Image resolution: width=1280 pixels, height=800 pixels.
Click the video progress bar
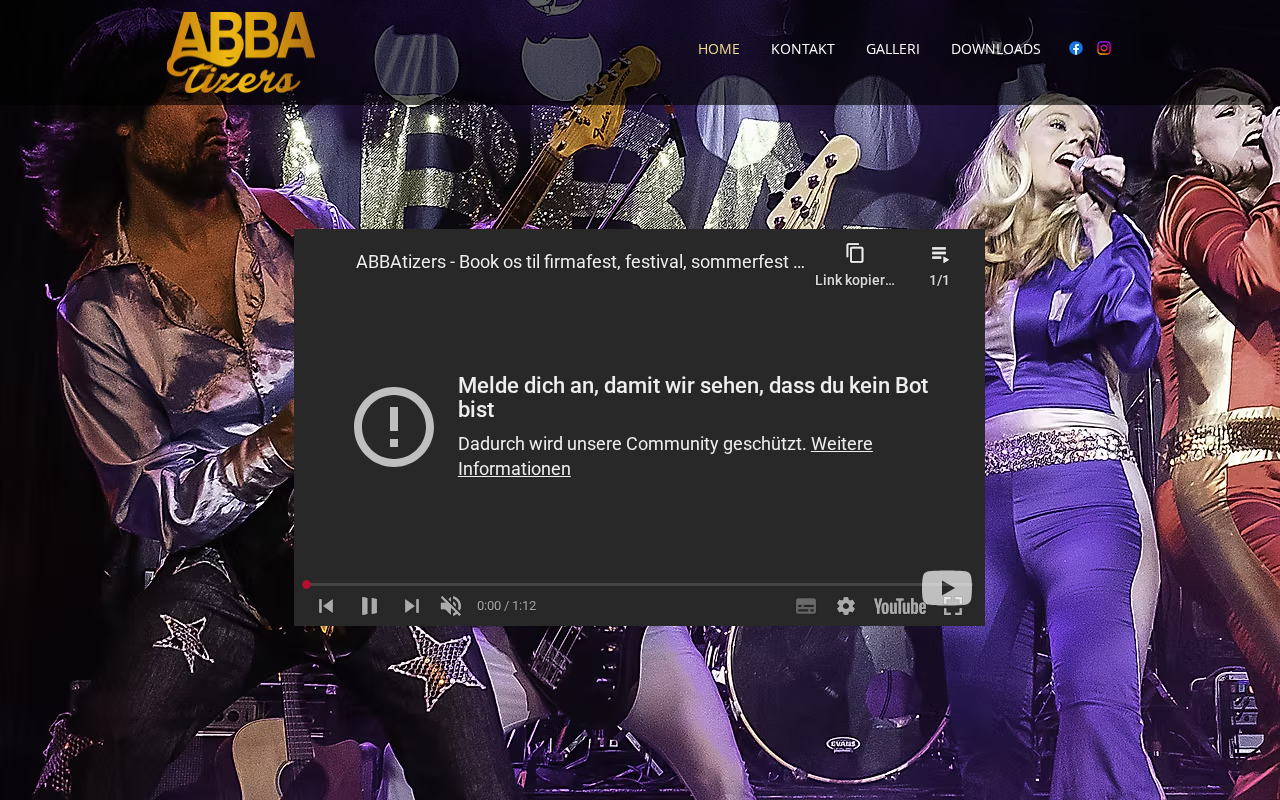[x=639, y=584]
